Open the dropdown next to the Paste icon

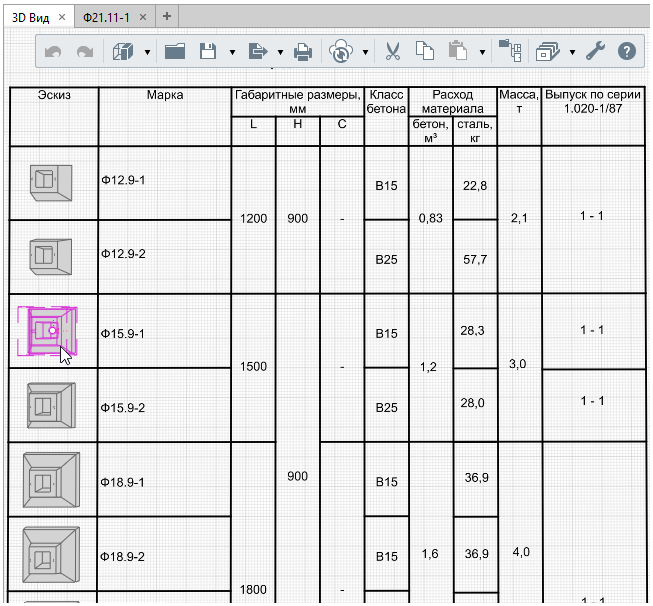(483, 52)
